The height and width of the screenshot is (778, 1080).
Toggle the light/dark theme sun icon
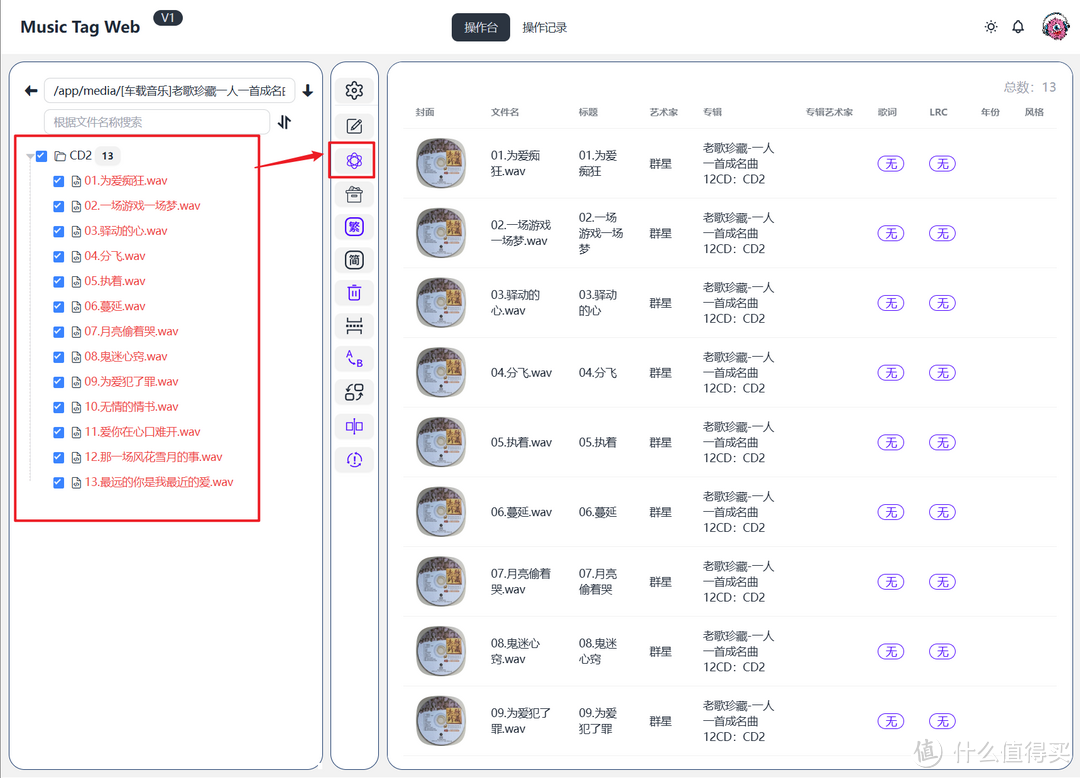point(991,27)
